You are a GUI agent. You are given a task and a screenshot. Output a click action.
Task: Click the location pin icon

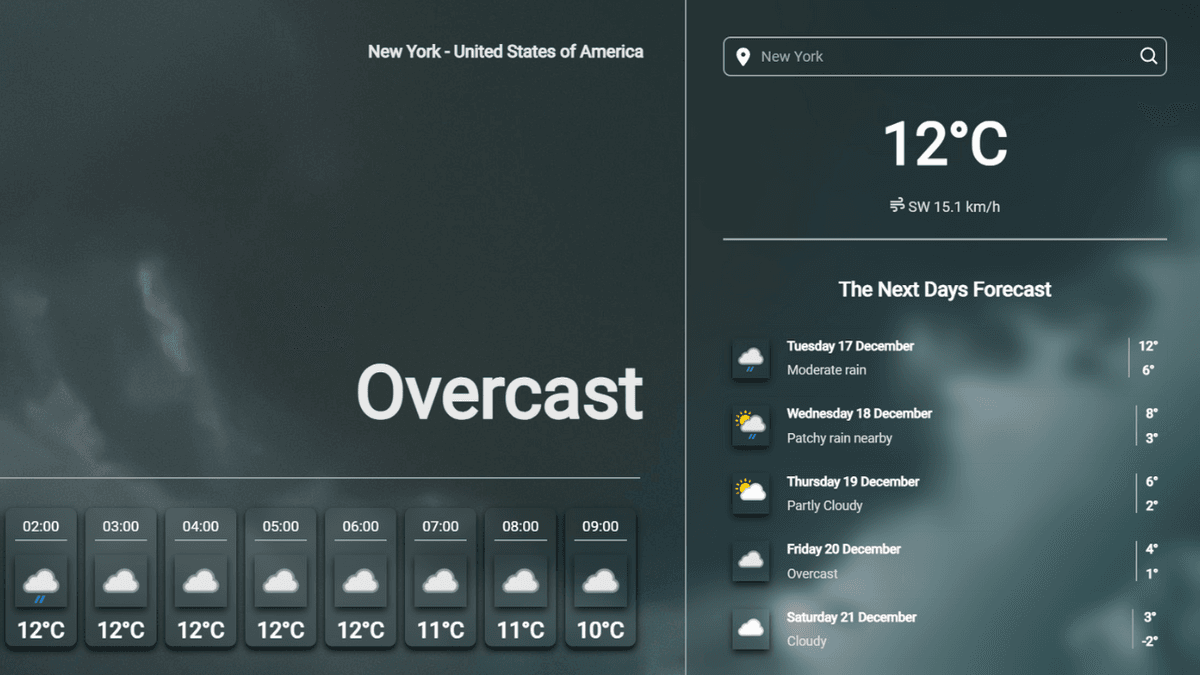point(743,57)
